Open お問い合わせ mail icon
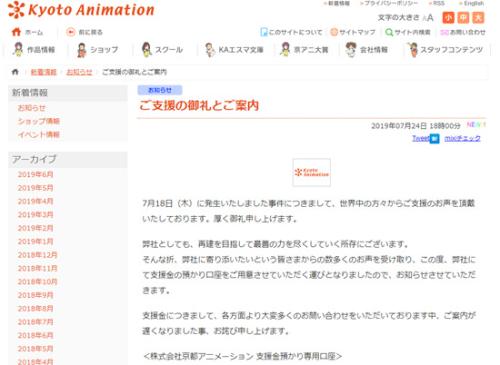 444,32
